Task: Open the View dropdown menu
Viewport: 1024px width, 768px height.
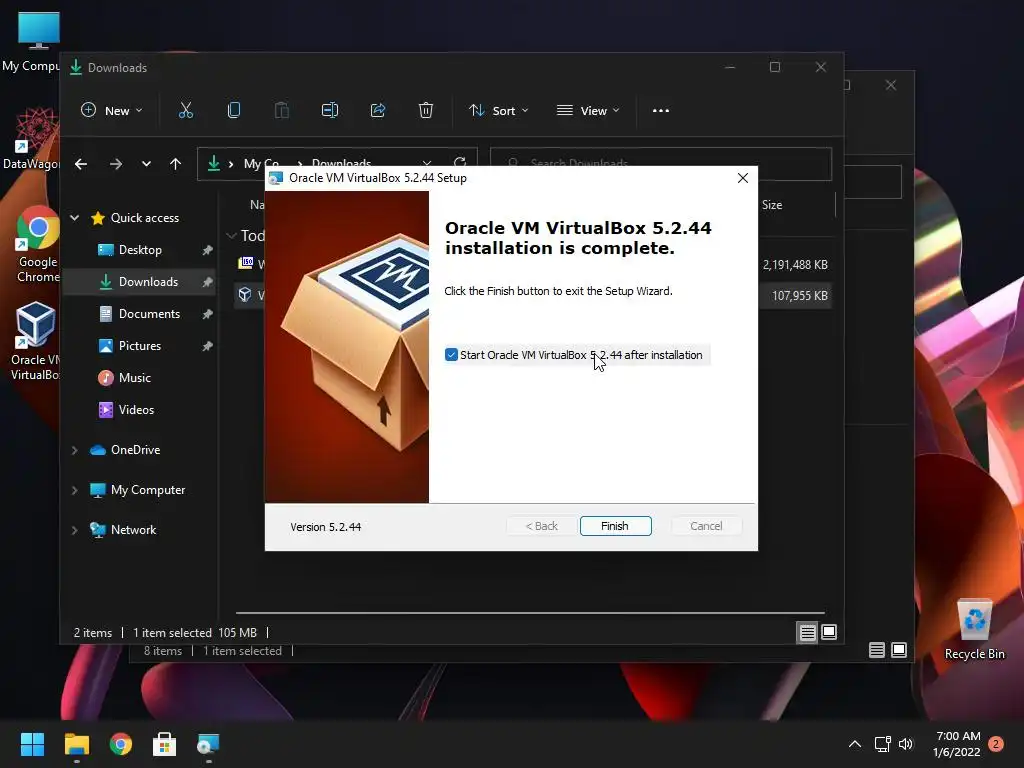Action: [588, 110]
